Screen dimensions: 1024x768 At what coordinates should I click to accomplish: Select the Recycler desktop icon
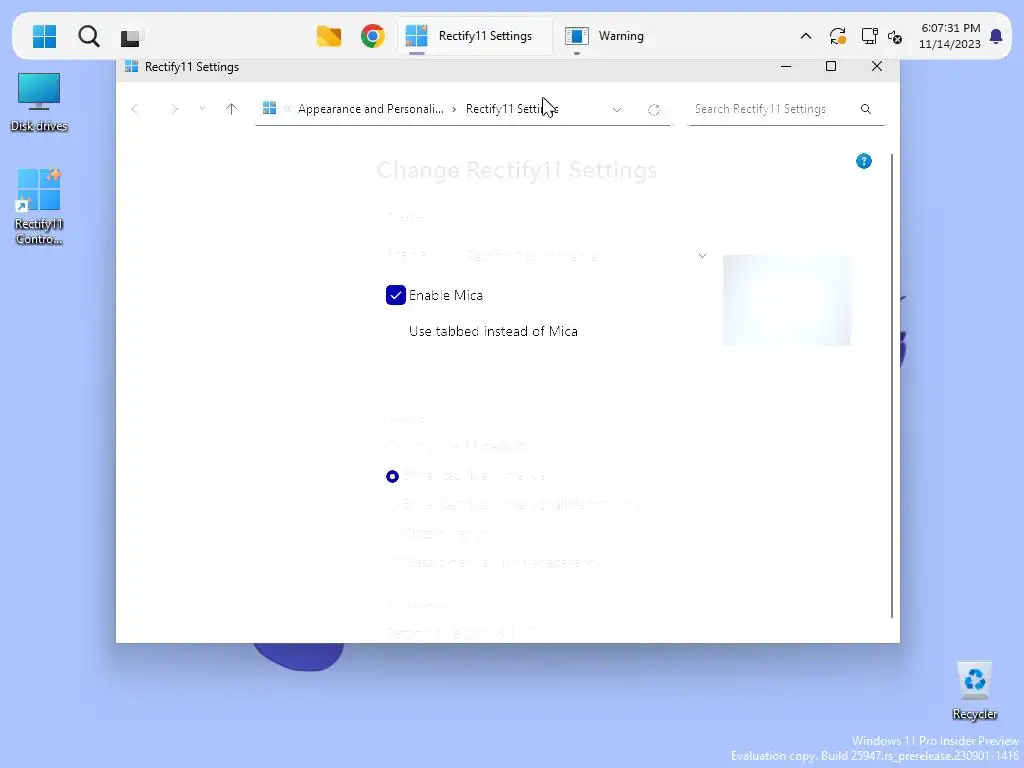tap(974, 690)
